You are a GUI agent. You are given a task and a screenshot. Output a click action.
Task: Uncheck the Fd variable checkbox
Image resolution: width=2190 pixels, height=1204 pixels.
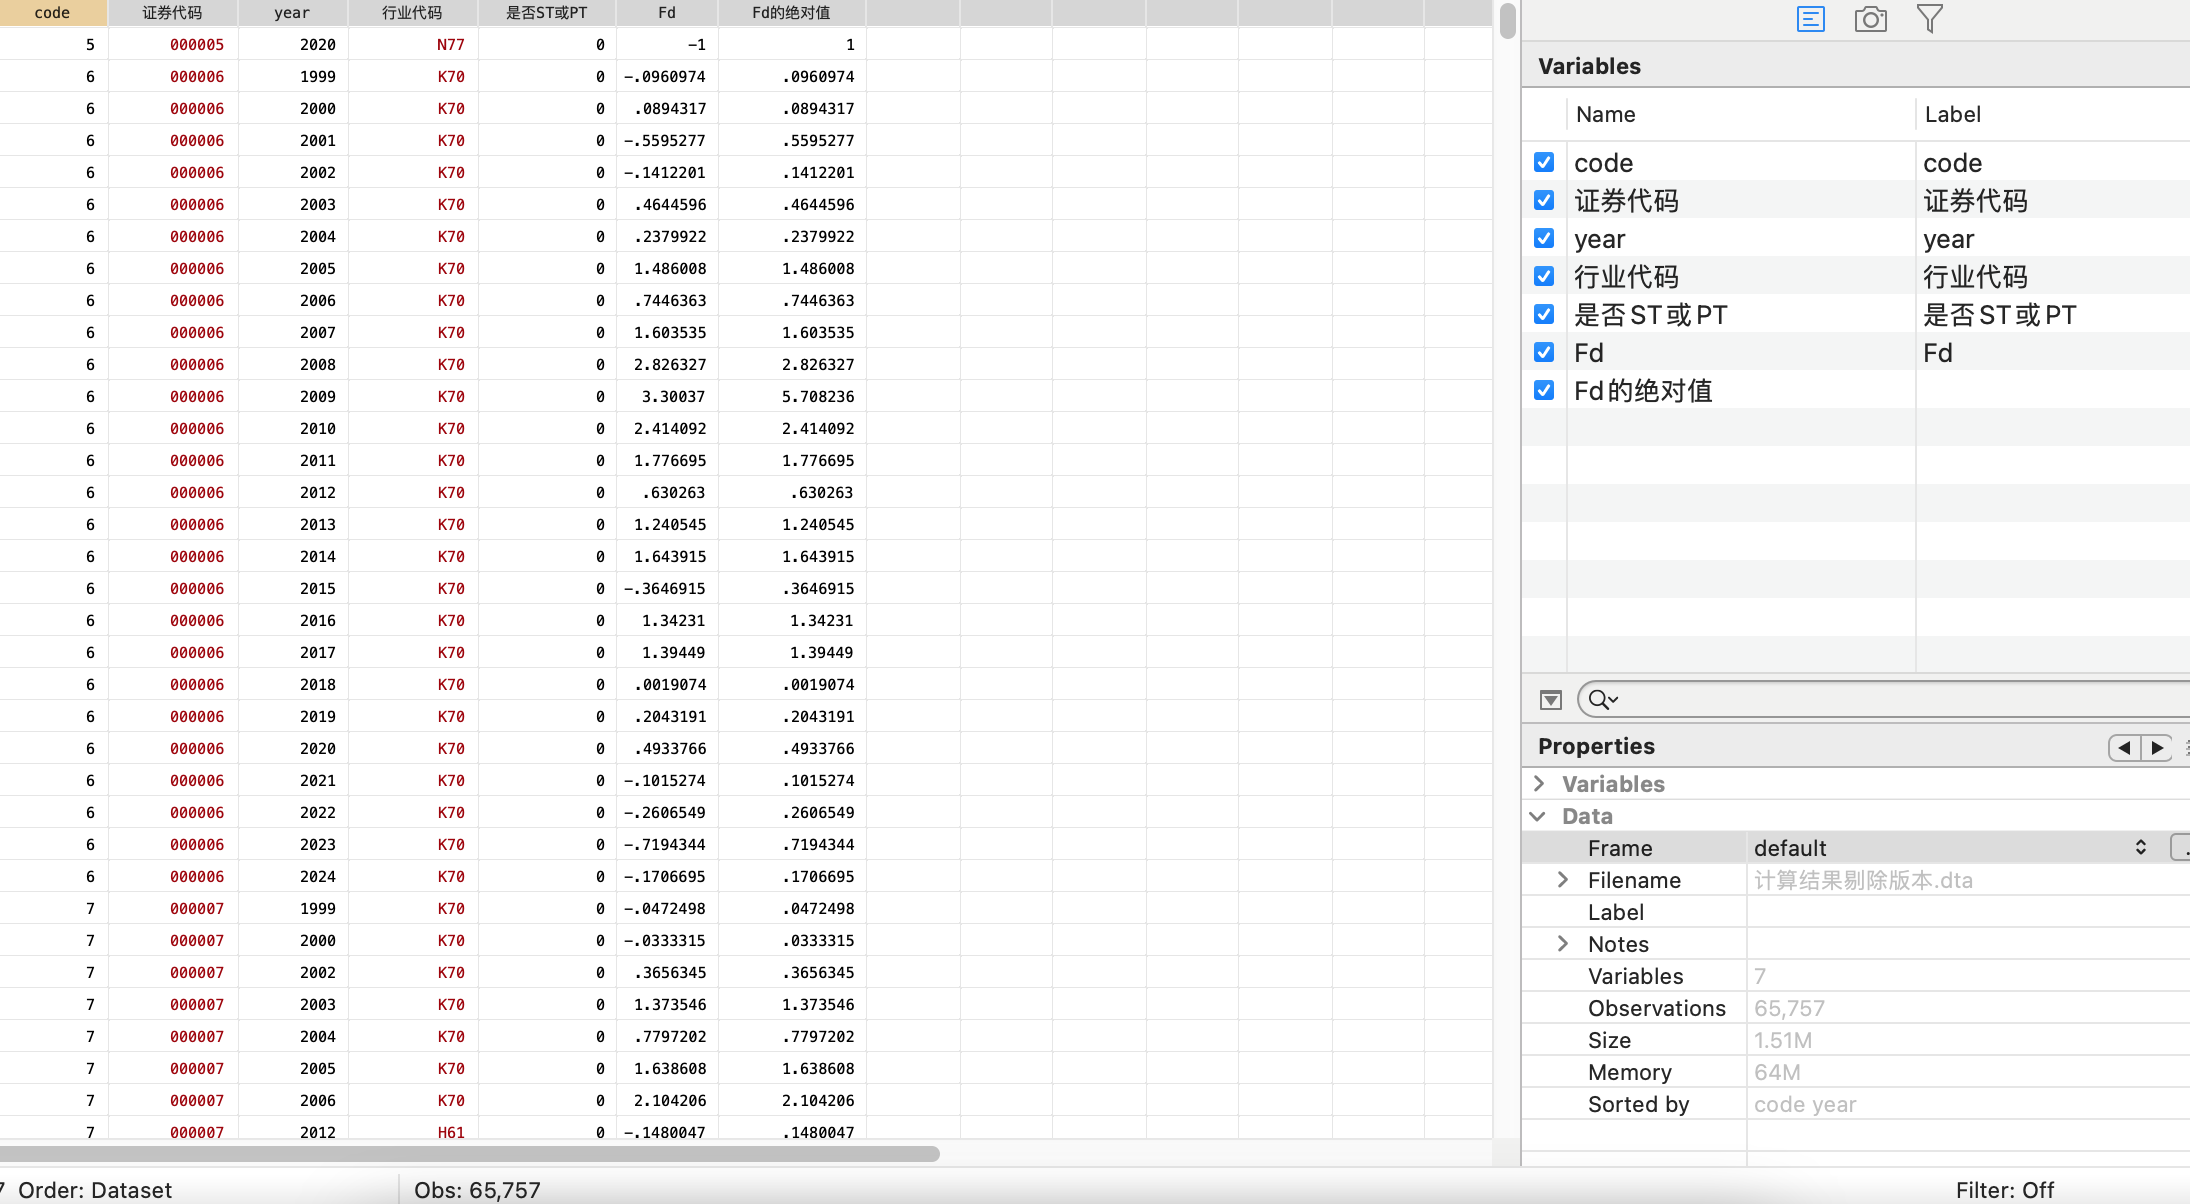[1544, 352]
